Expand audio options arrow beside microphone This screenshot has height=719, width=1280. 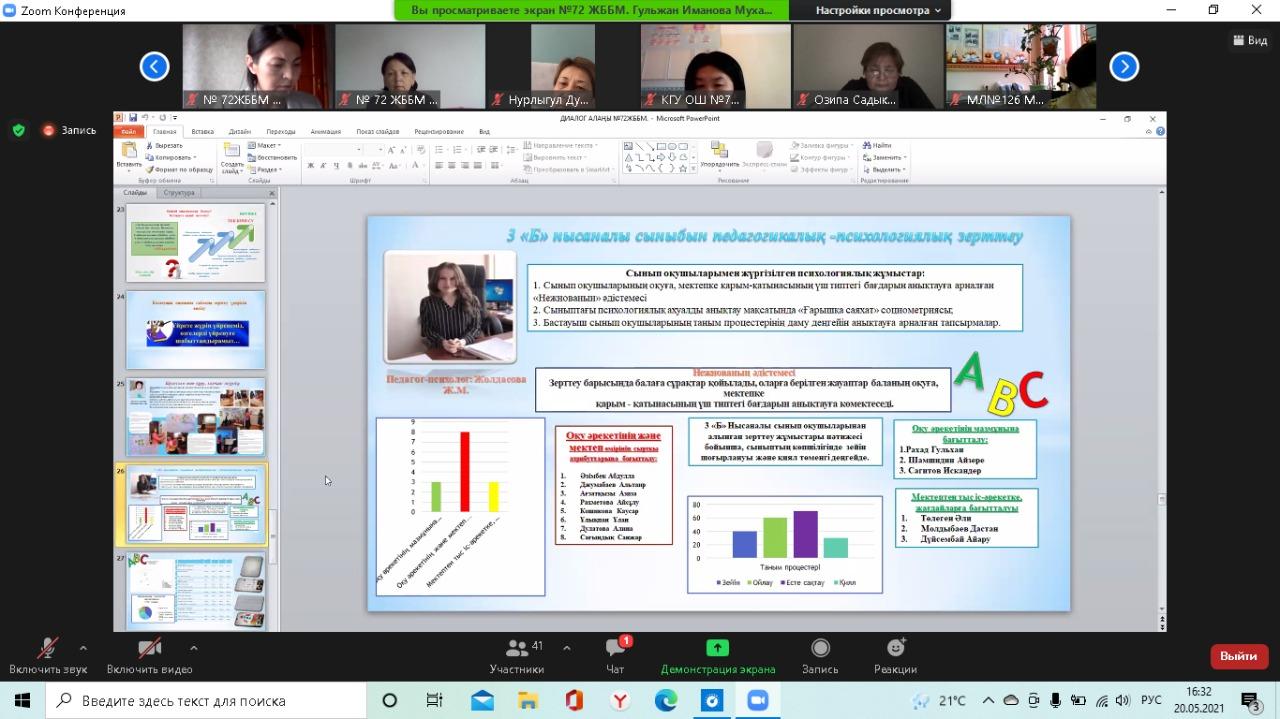coord(83,647)
